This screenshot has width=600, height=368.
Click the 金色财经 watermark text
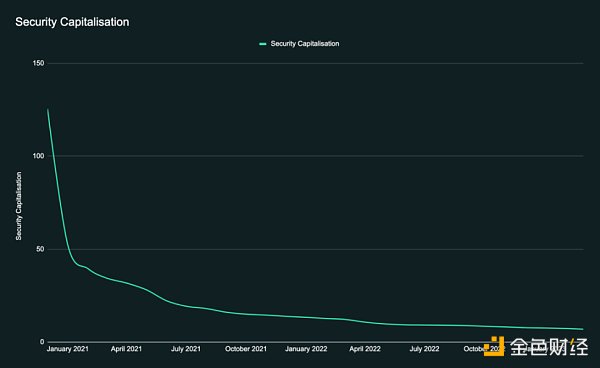(549, 347)
